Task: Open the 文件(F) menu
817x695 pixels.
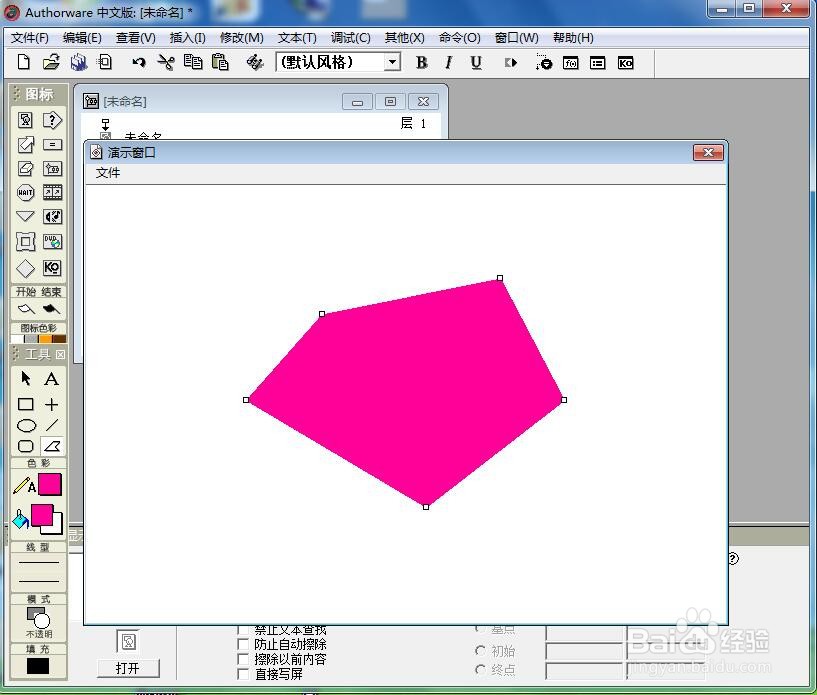Action: pos(30,38)
